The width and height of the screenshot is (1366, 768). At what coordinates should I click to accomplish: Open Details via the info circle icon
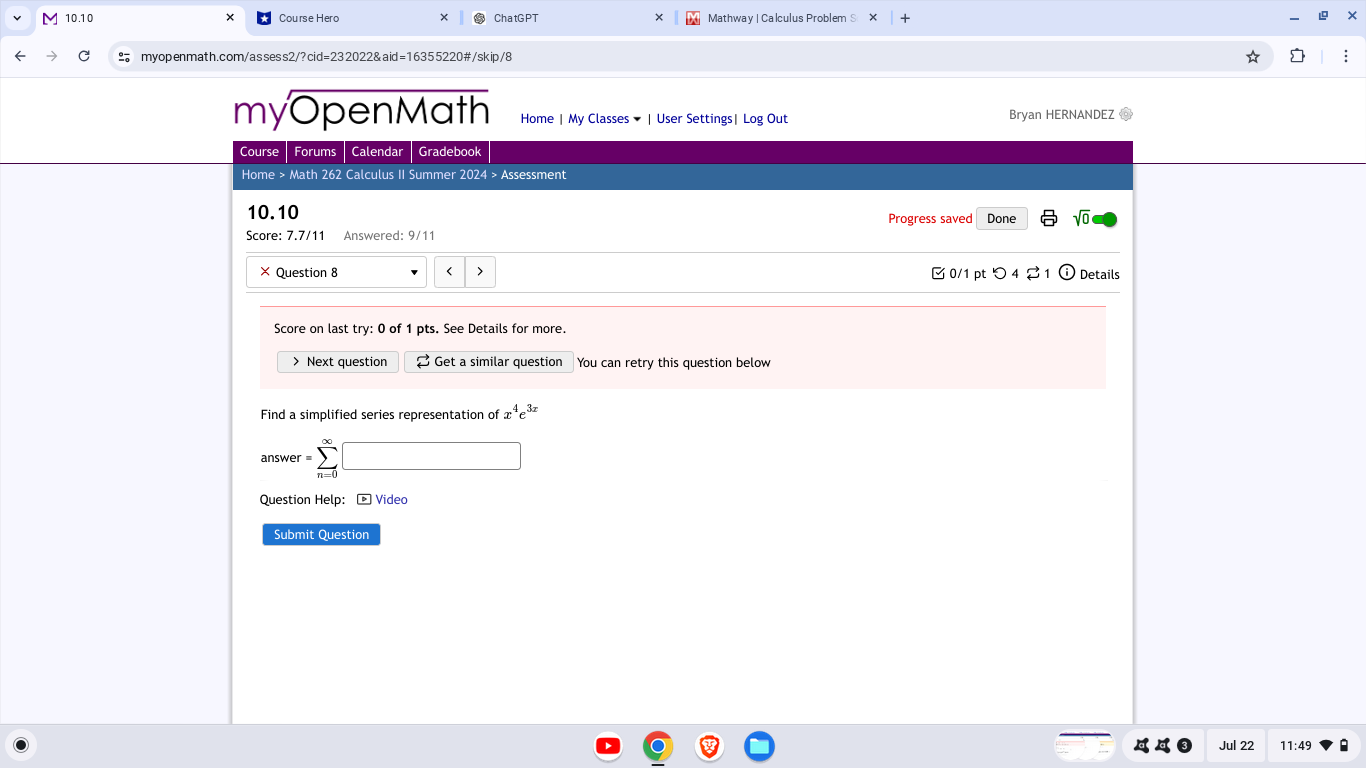1066,271
